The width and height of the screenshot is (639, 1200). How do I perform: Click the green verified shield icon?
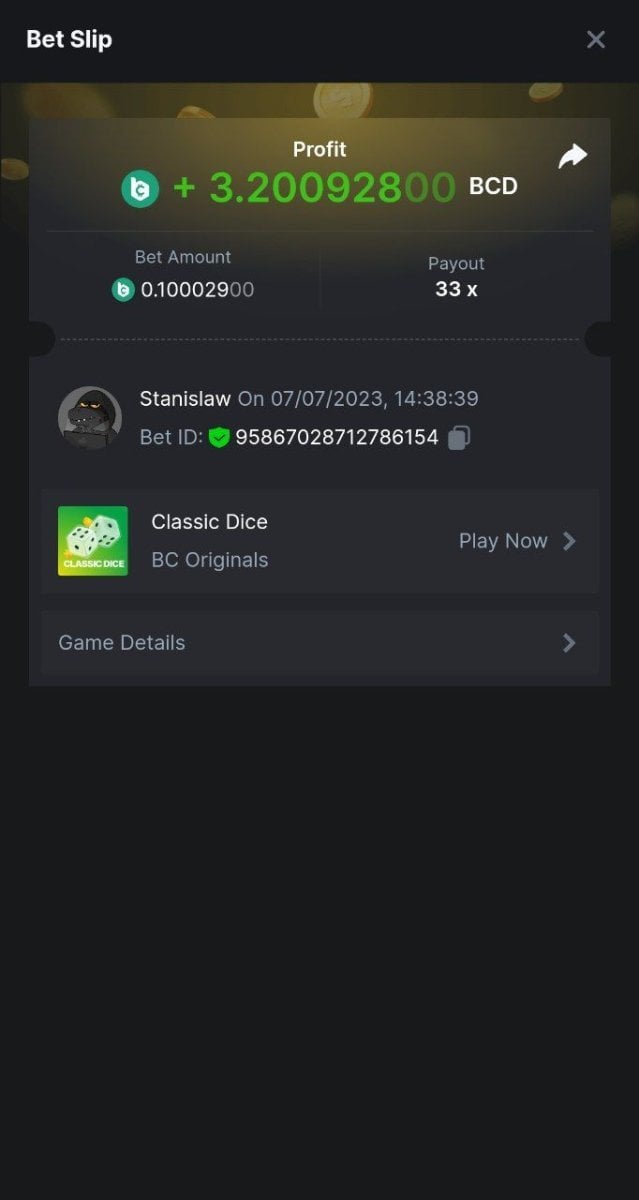219,437
